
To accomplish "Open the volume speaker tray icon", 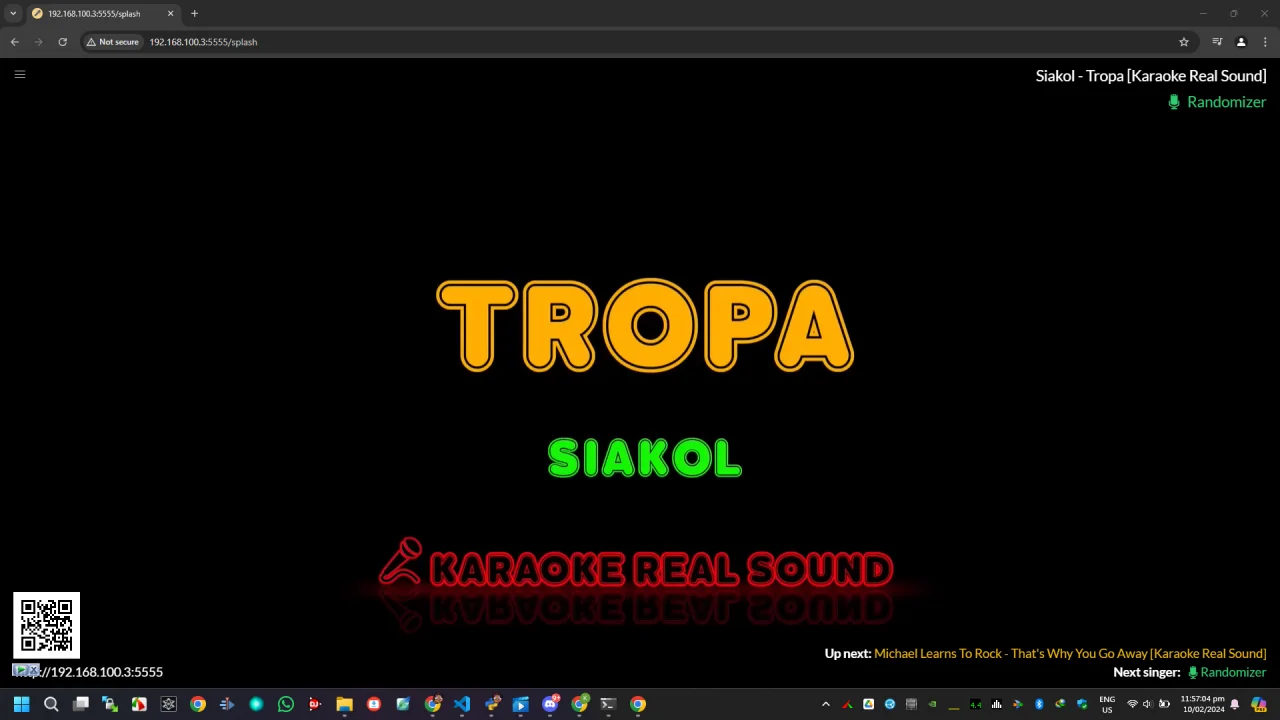I will pos(1147,705).
